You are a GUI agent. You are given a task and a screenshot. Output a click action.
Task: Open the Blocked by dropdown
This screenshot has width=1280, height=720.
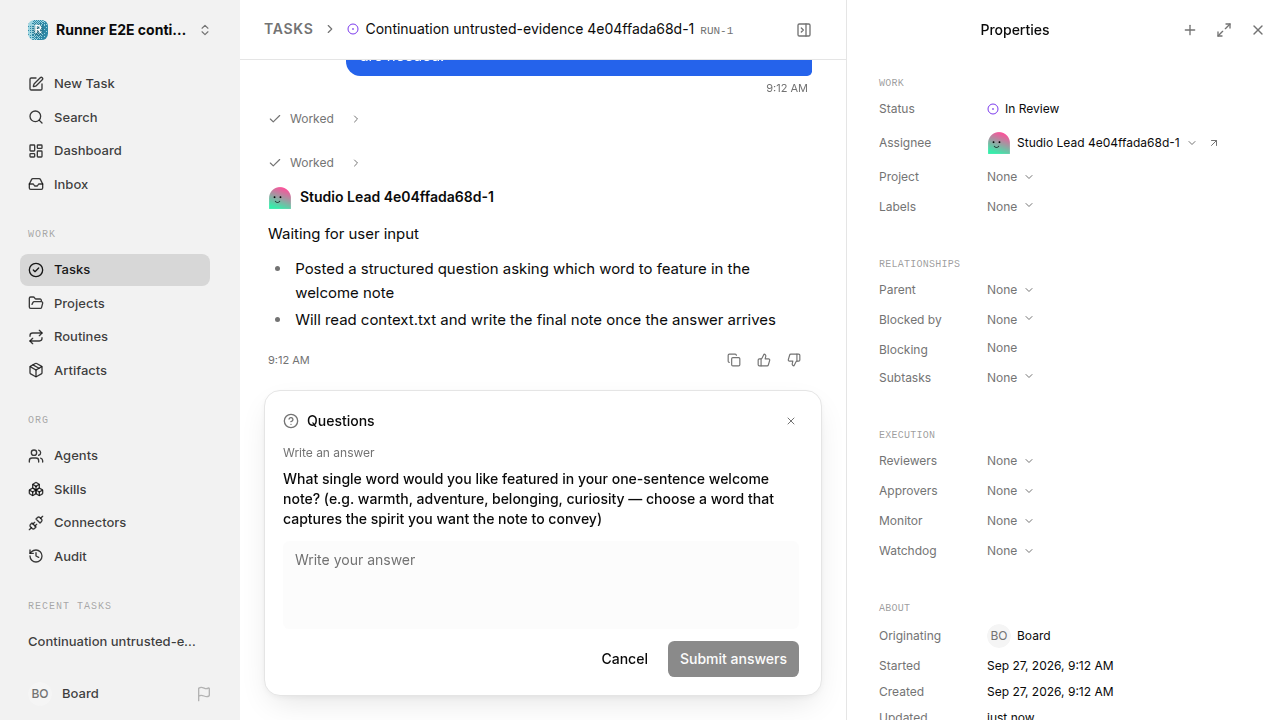(x=1010, y=320)
